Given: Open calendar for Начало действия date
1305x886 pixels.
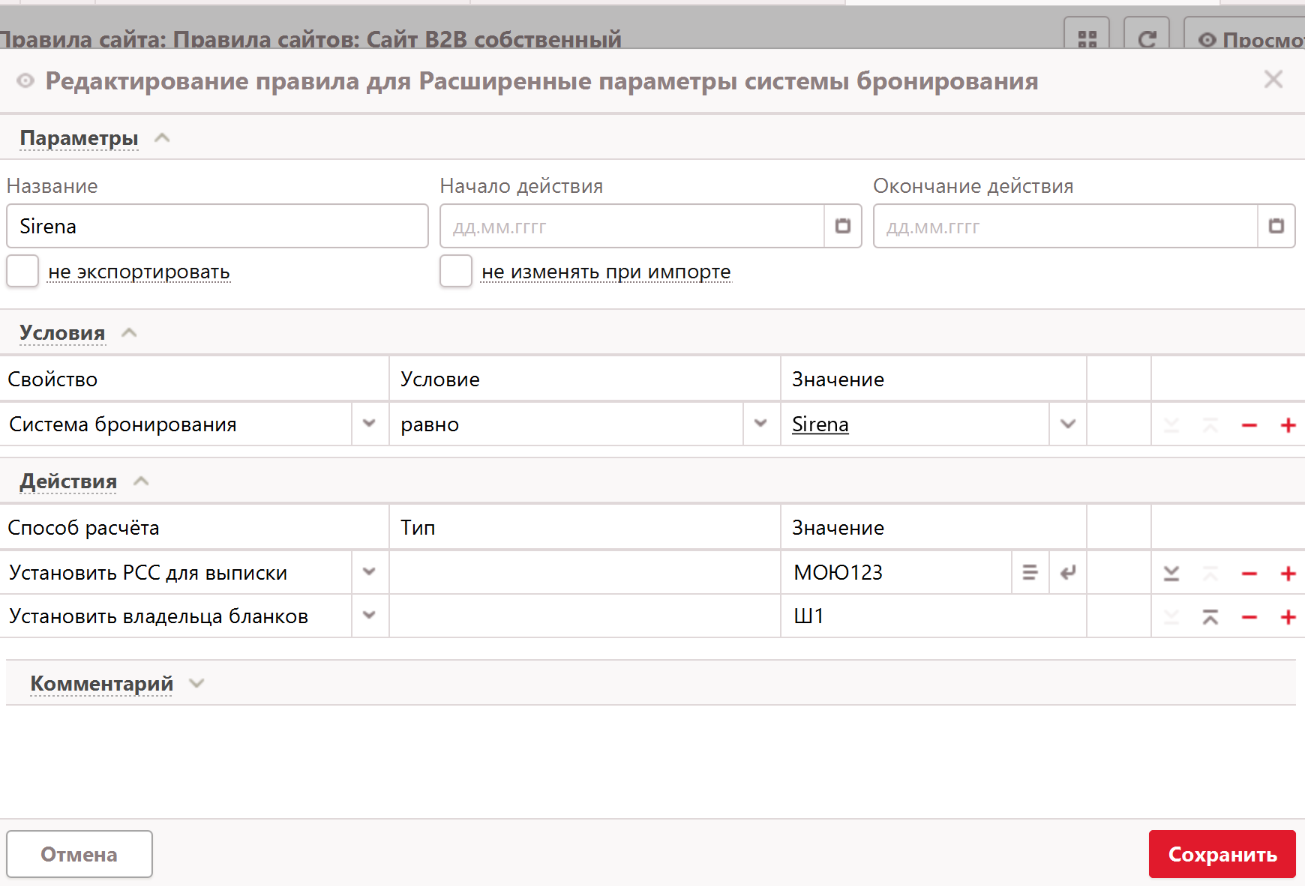Looking at the screenshot, I should pos(842,227).
